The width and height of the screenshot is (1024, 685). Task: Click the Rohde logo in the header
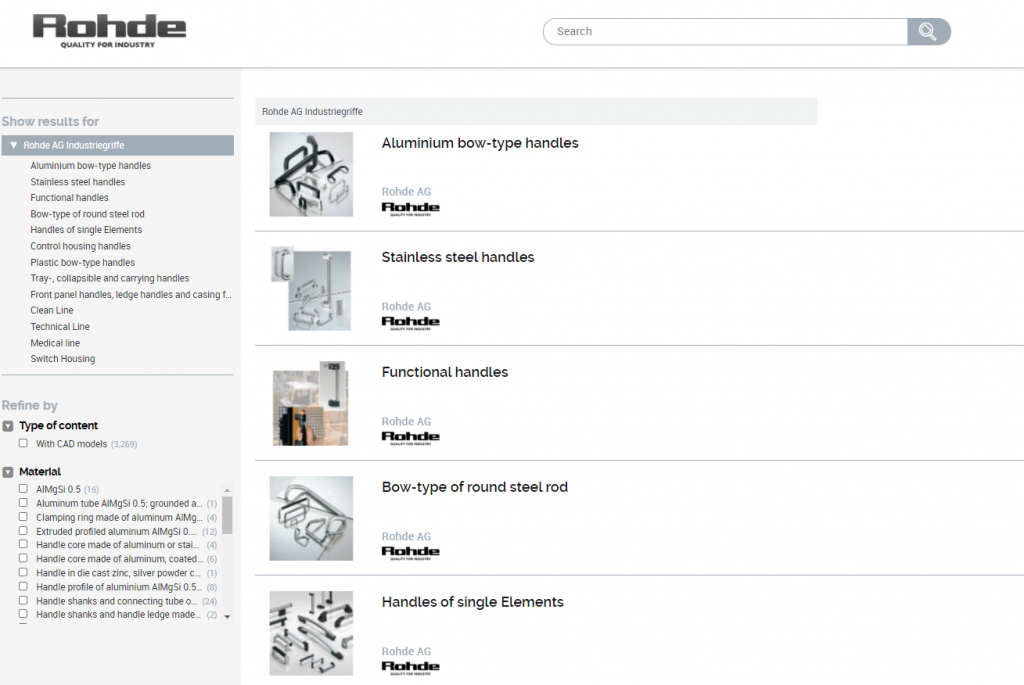click(x=109, y=30)
